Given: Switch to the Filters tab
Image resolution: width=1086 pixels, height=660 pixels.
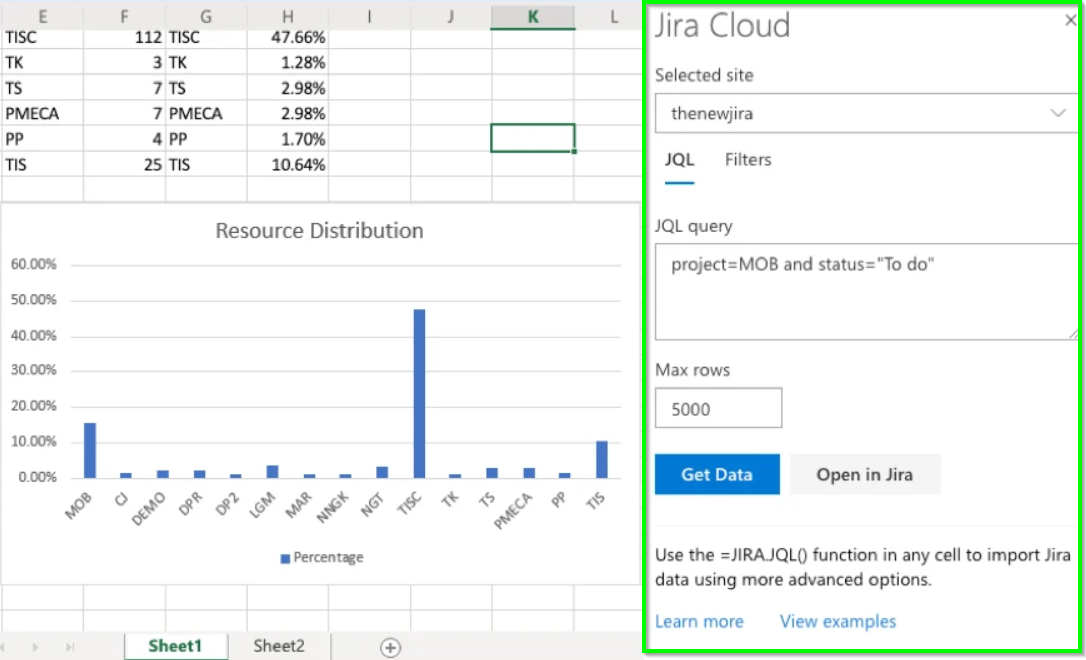Looking at the screenshot, I should coord(748,160).
